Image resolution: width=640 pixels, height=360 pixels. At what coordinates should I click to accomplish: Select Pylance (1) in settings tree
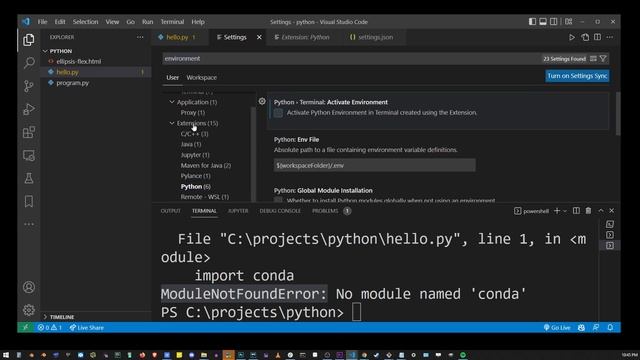[x=196, y=176]
